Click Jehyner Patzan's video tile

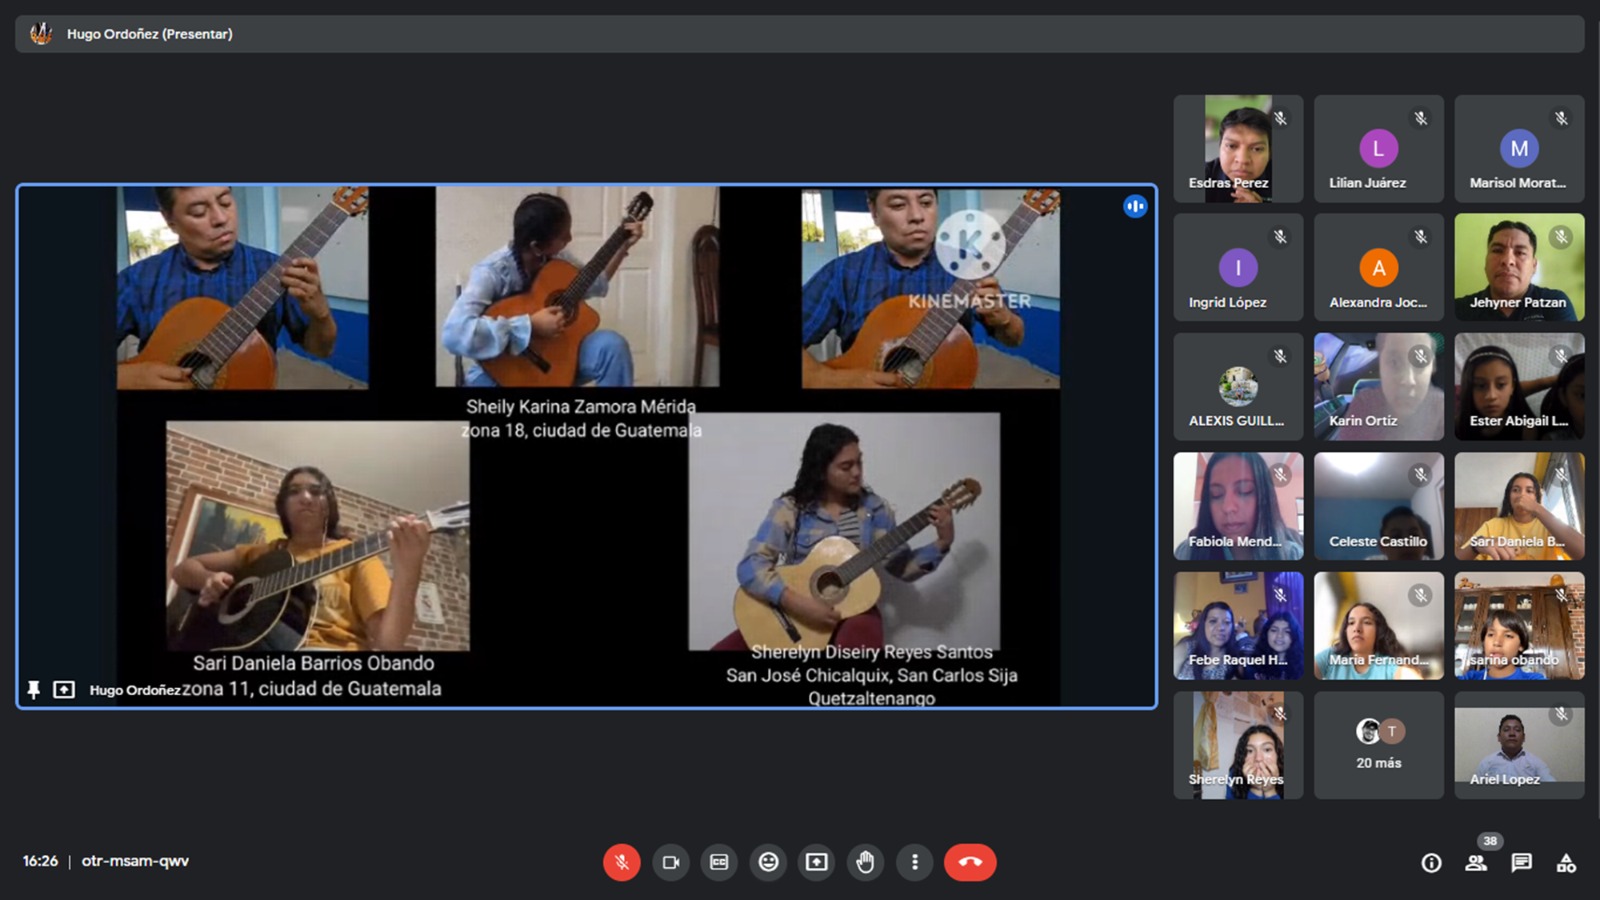[1519, 267]
